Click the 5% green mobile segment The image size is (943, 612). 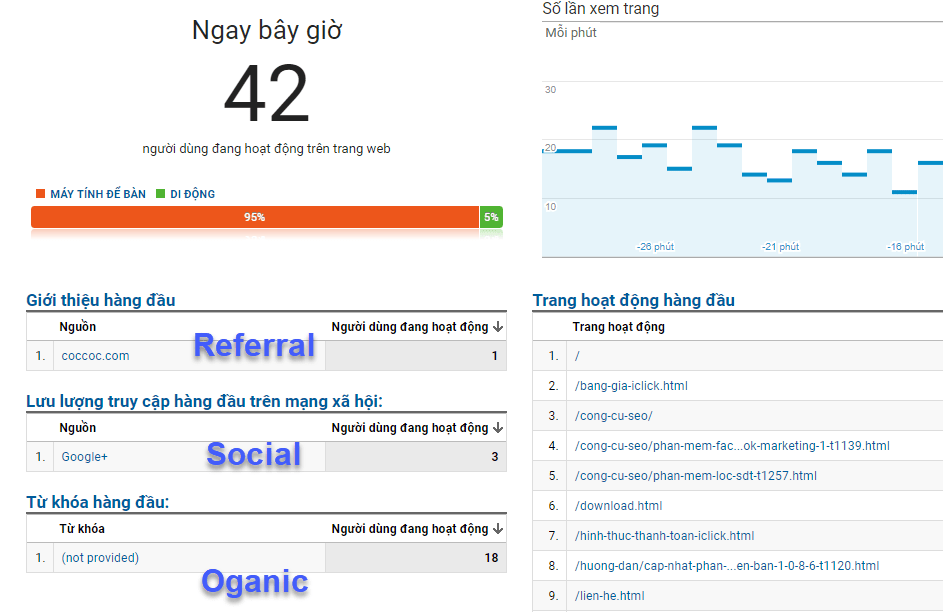490,216
